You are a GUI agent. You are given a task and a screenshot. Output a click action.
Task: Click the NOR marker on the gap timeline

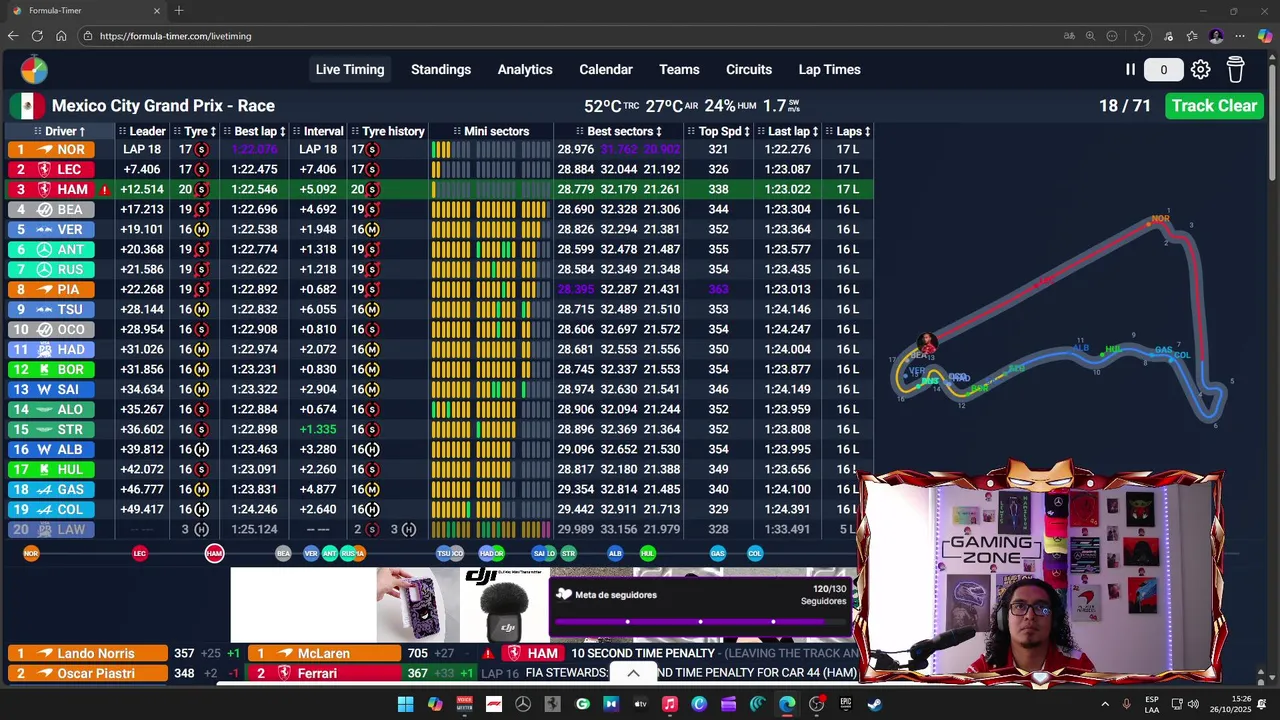pyautogui.click(x=31, y=553)
